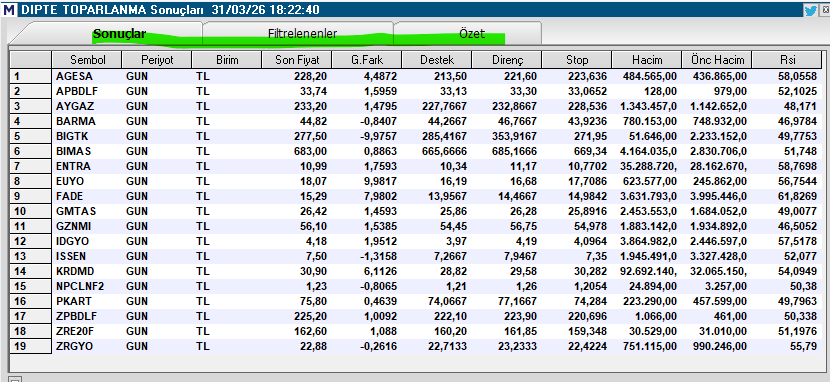Click BIMAS last price 683,00
The image size is (830, 382).
point(311,151)
